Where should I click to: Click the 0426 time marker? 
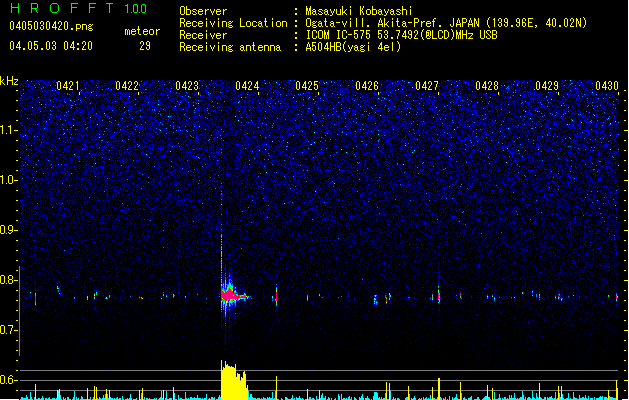point(367,86)
